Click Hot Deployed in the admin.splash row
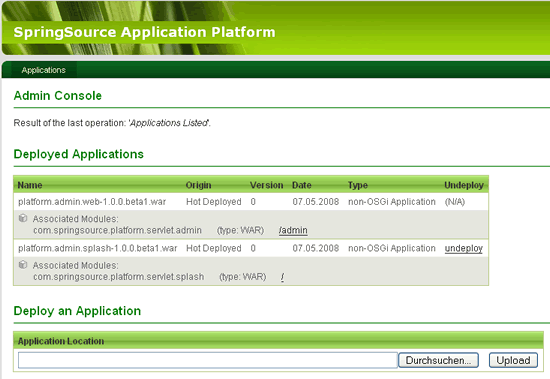Image resolution: width=550 pixels, height=379 pixels. (x=214, y=248)
